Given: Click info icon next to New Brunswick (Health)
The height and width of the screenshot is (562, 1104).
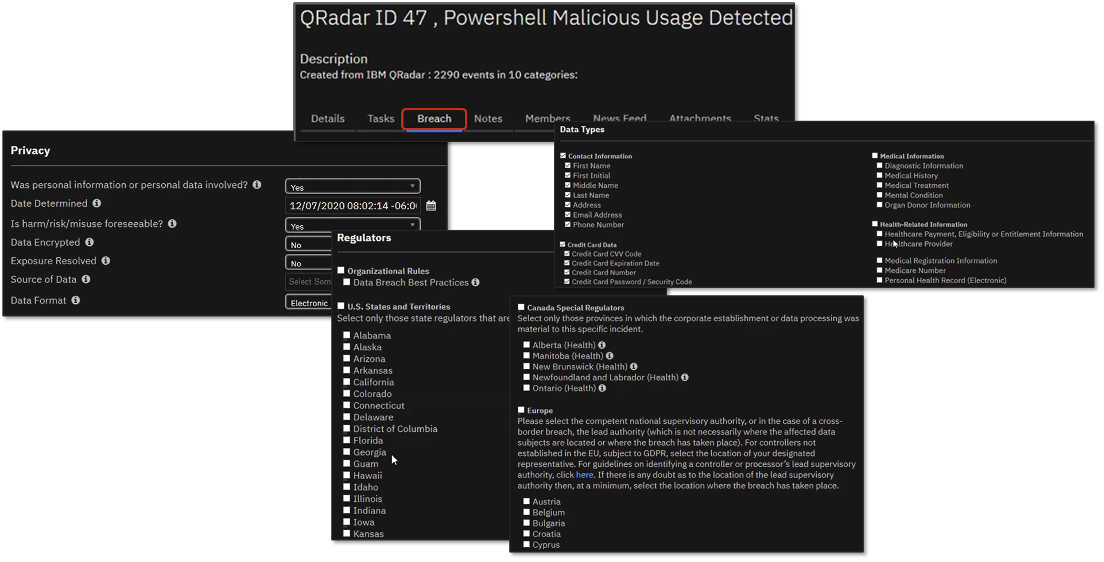Looking at the screenshot, I should click(634, 366).
